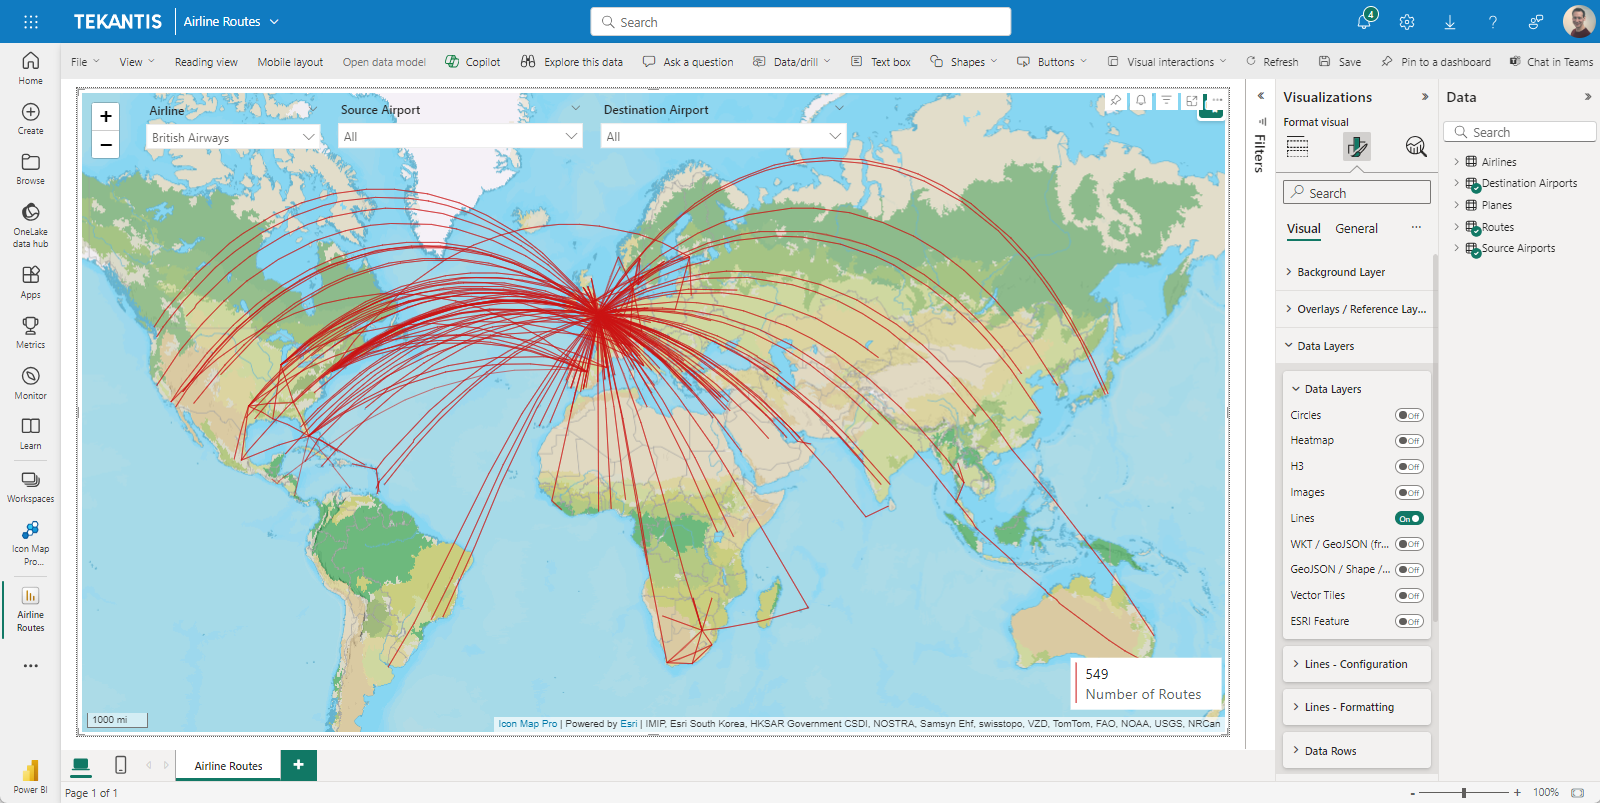Click the top Search box
1600x803 pixels.
[x=800, y=22]
